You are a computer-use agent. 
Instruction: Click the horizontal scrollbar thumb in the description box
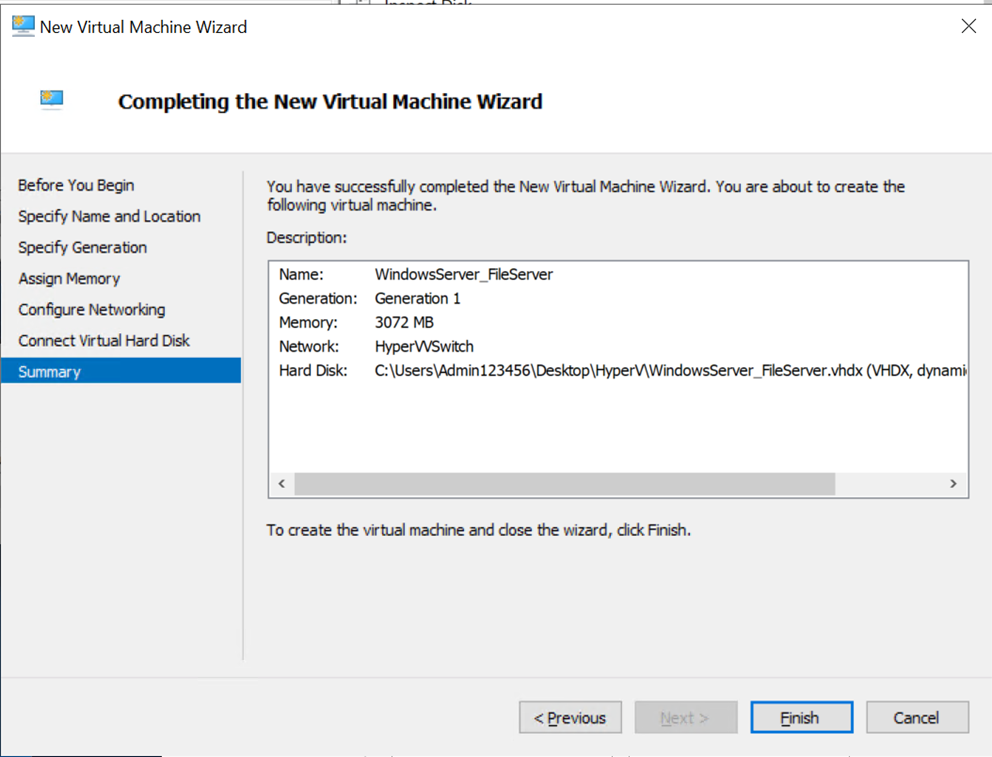coord(564,484)
